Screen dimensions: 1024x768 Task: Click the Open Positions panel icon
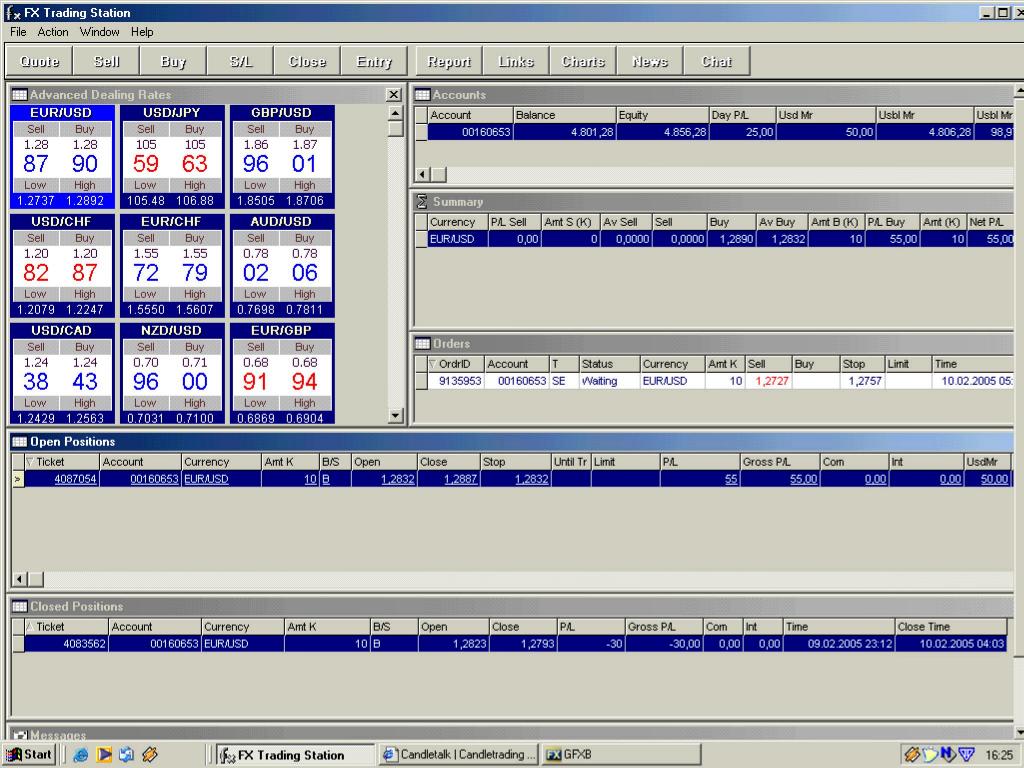click(x=19, y=442)
